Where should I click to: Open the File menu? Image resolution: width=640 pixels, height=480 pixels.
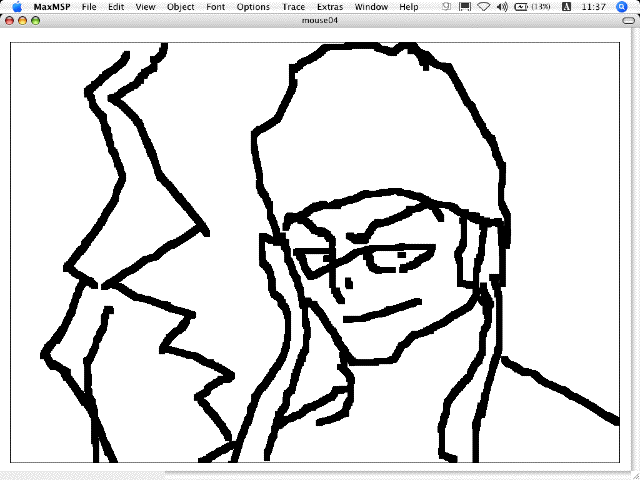click(x=89, y=7)
